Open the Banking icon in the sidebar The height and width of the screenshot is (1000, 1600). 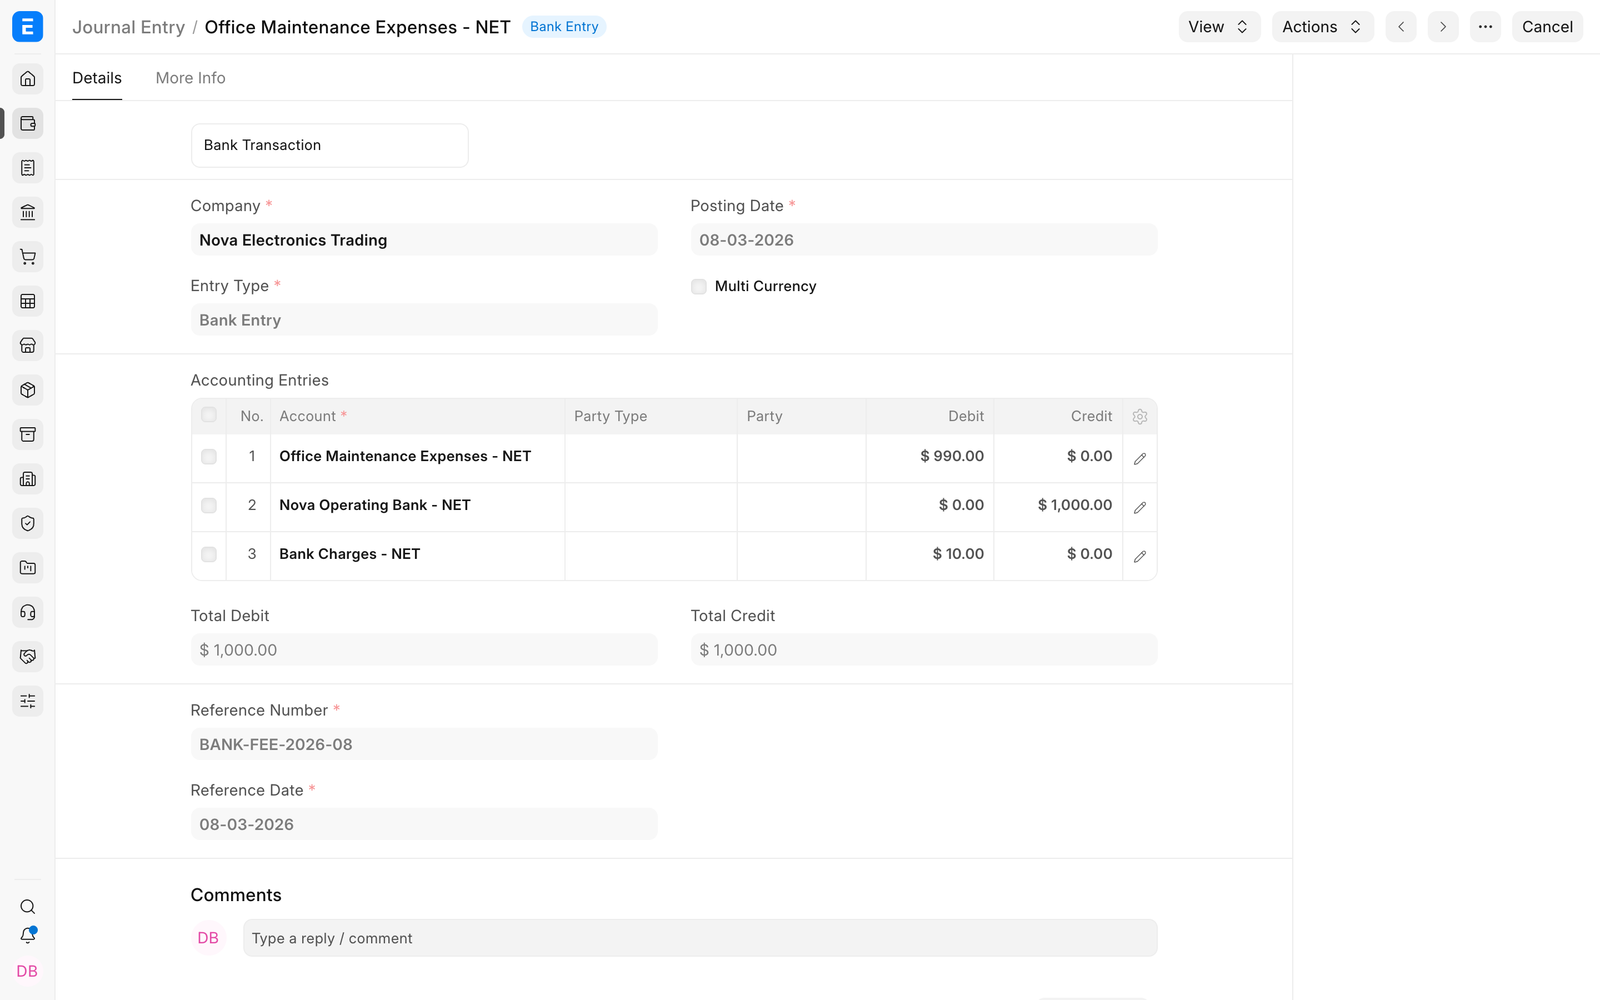pyautogui.click(x=28, y=212)
